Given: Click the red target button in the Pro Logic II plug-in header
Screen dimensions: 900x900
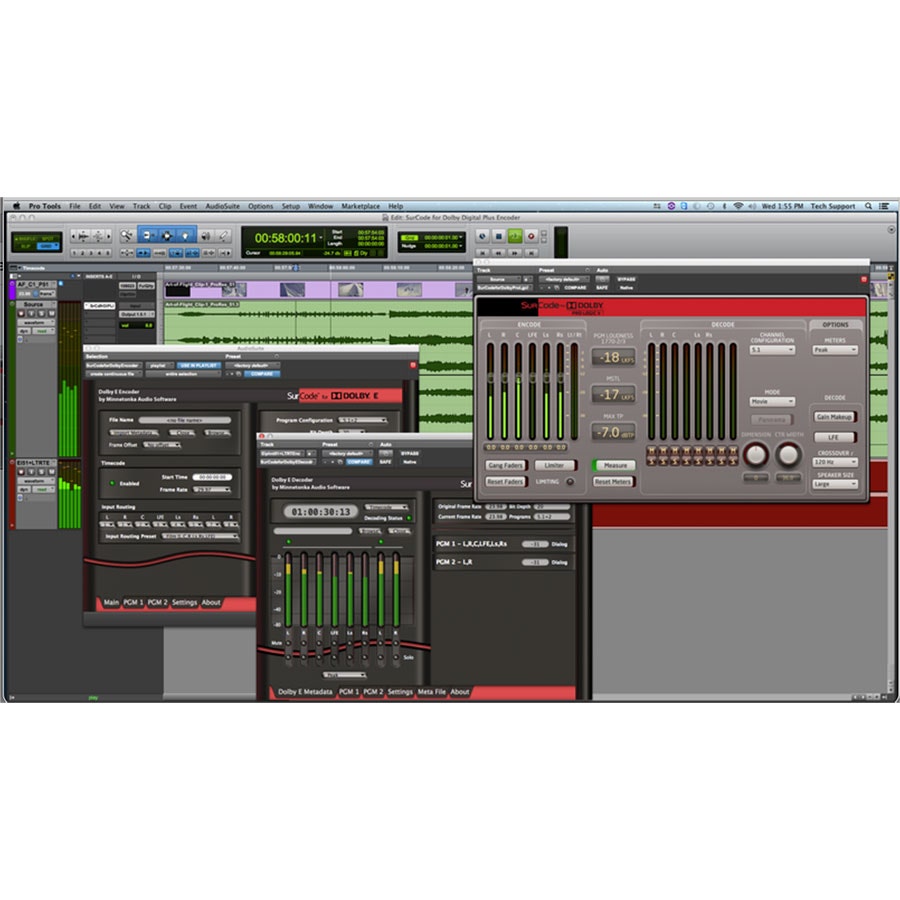Looking at the screenshot, I should click(x=863, y=279).
